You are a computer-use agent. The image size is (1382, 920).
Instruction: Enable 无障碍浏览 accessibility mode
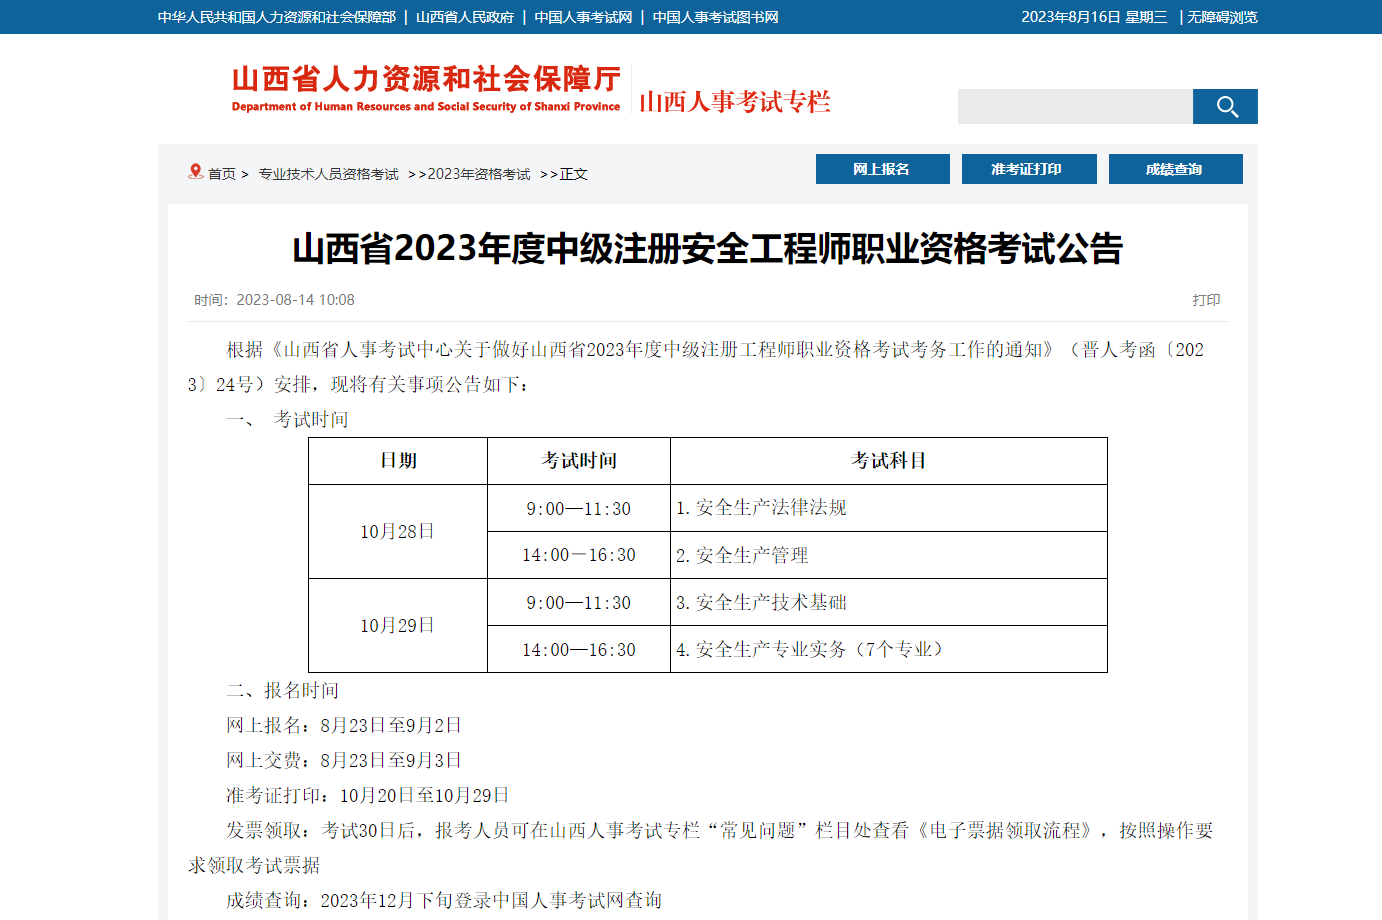pyautogui.click(x=1222, y=17)
